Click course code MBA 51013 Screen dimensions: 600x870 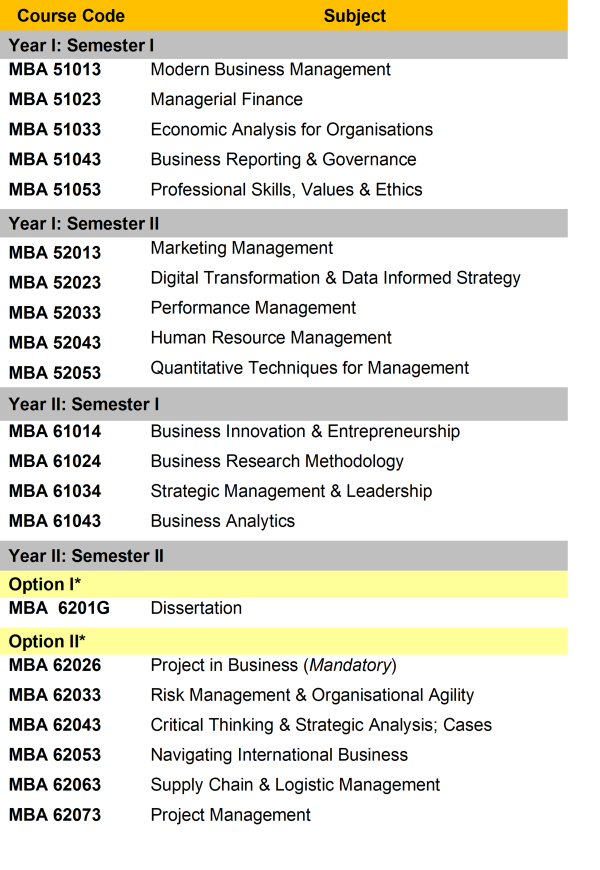click(x=55, y=69)
